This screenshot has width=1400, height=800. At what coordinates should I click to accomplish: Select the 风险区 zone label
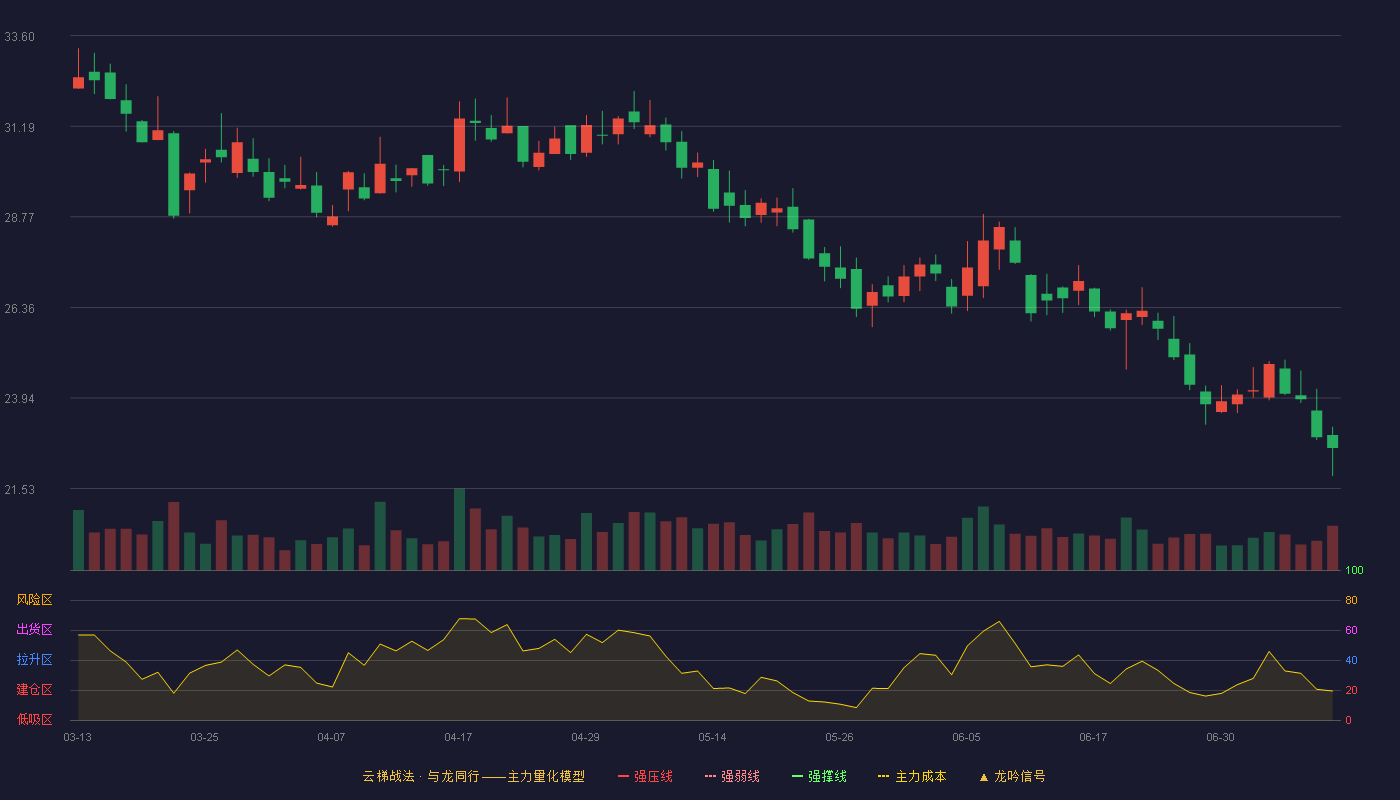(x=34, y=600)
